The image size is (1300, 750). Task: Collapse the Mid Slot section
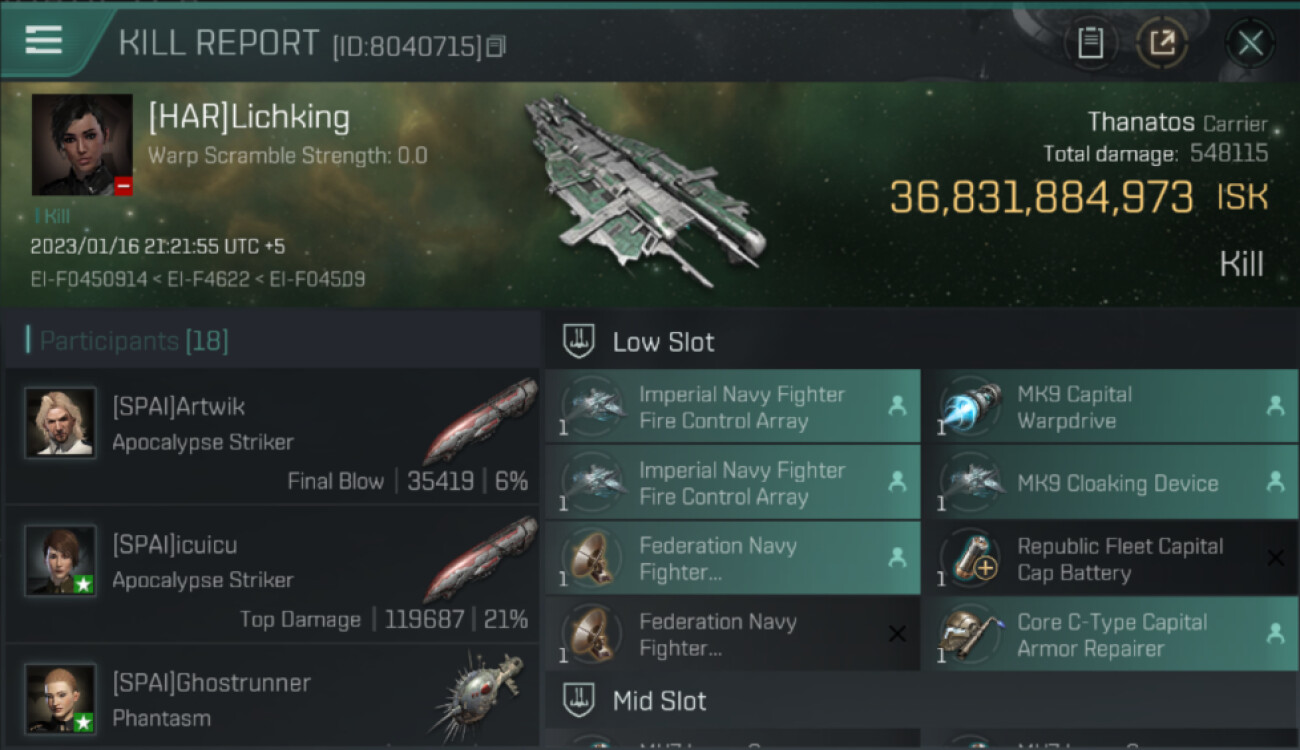659,701
